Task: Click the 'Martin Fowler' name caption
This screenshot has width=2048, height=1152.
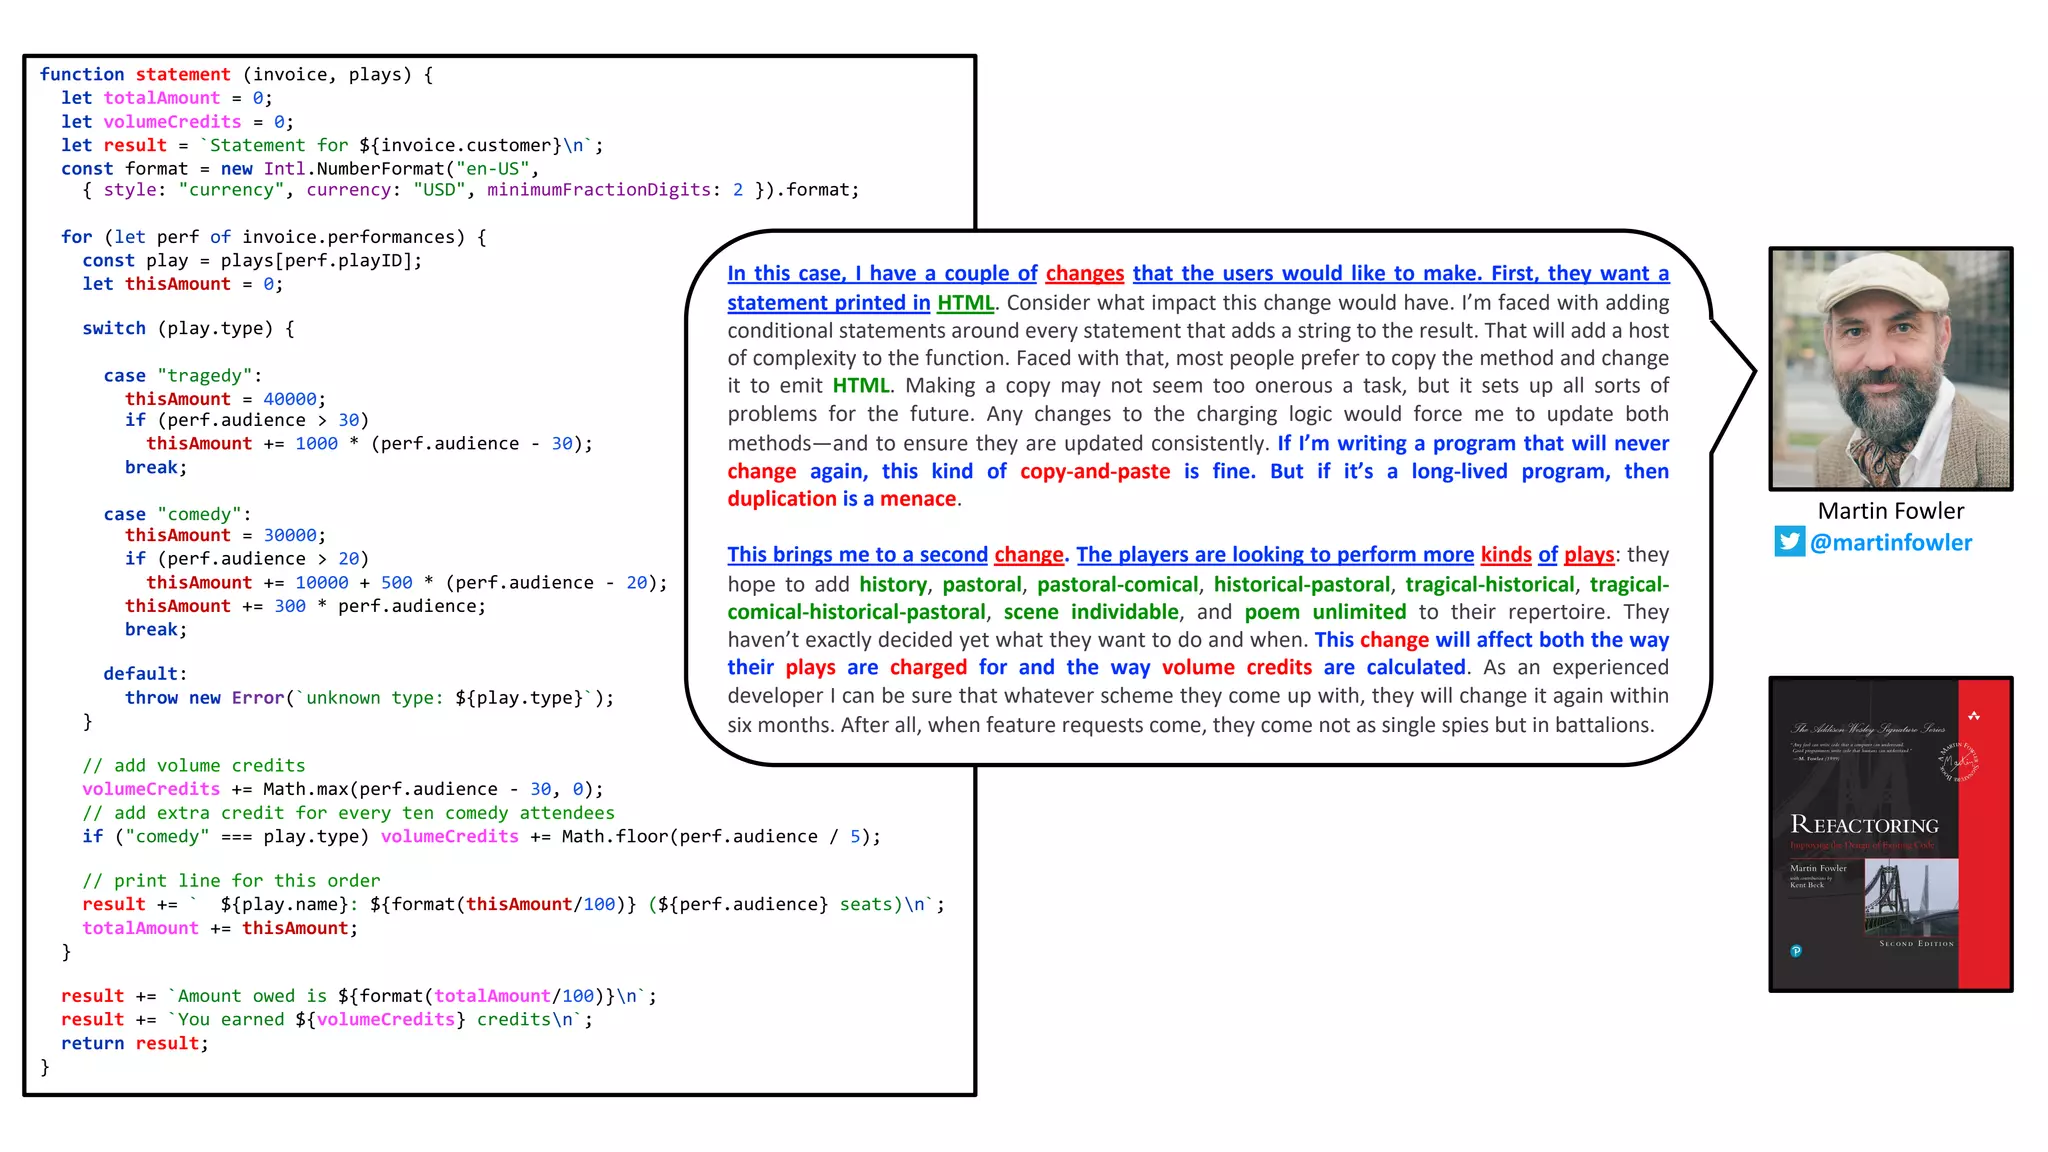Action: click(x=1890, y=511)
